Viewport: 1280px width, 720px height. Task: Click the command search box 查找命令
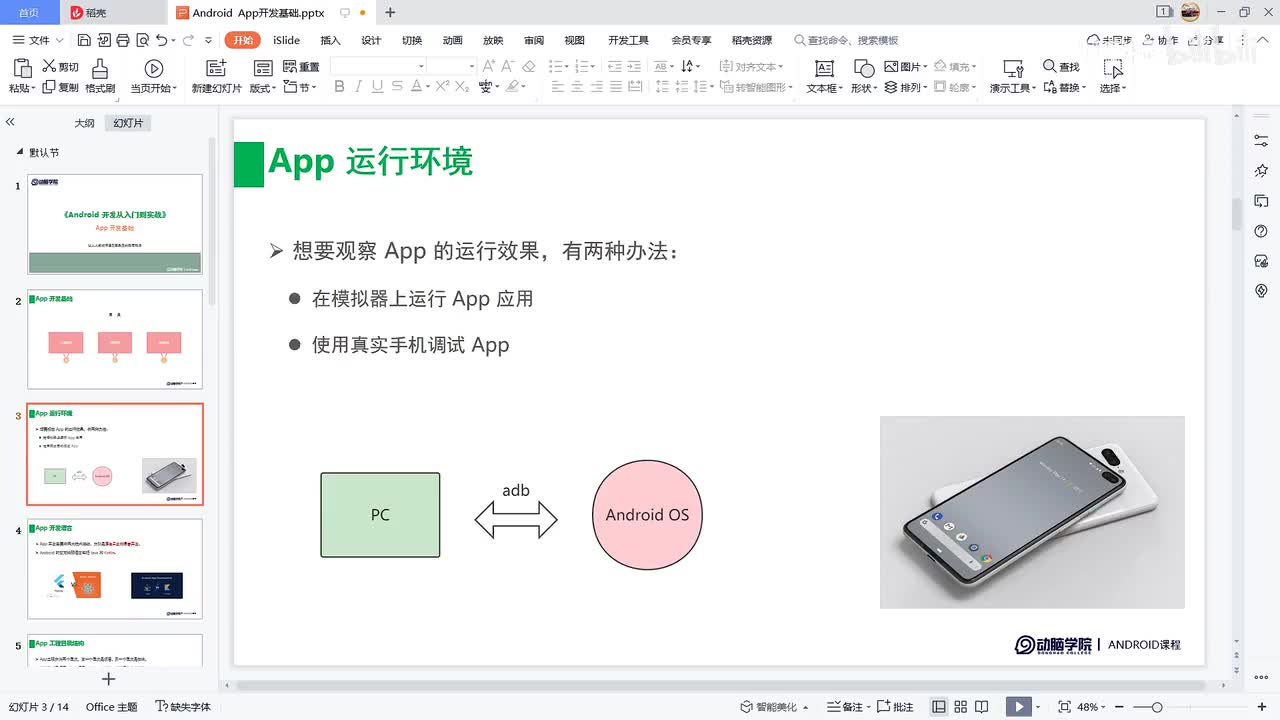pos(847,40)
